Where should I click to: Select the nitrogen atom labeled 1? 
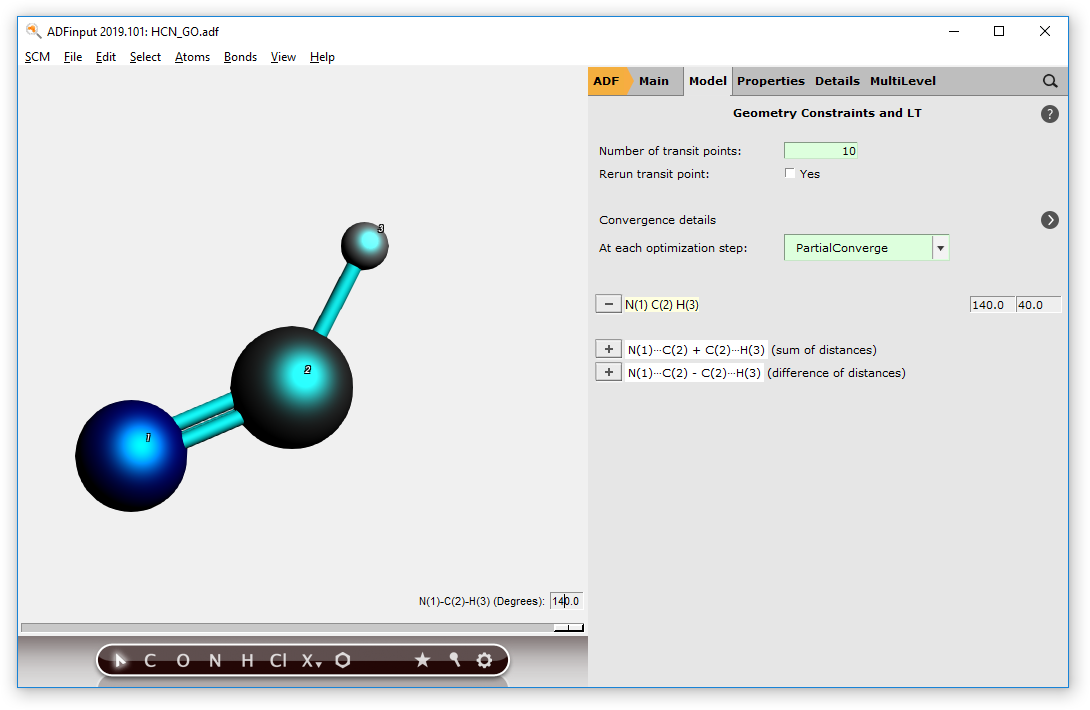131,455
